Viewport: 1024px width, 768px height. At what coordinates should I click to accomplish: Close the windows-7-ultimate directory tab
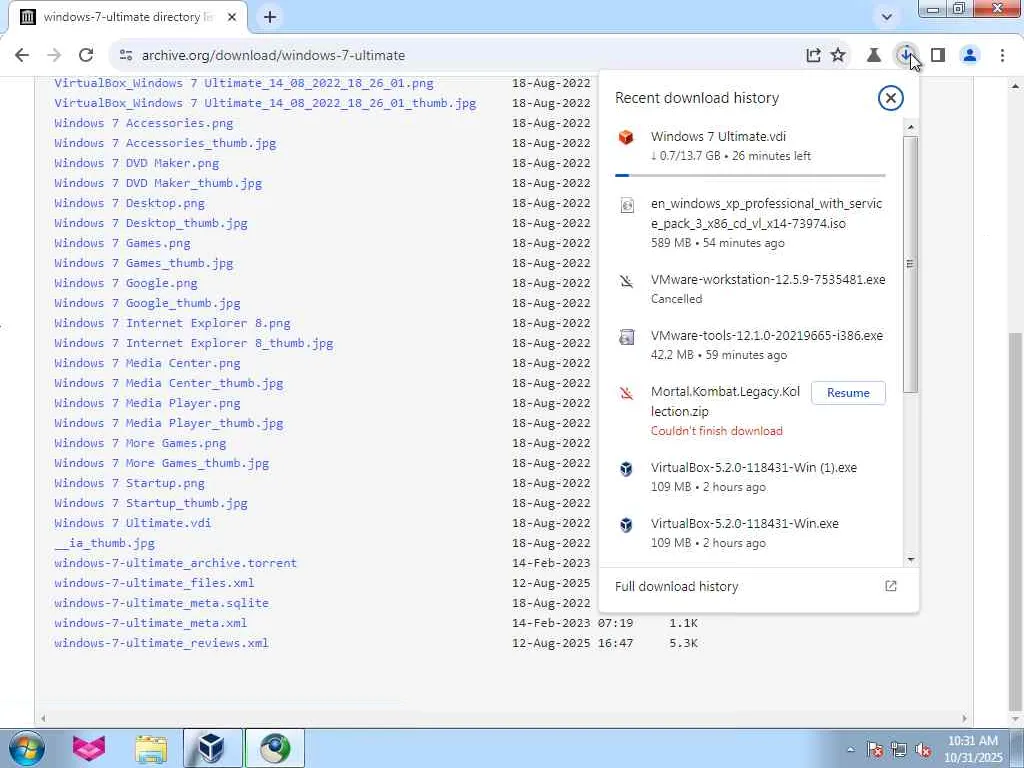(x=232, y=18)
